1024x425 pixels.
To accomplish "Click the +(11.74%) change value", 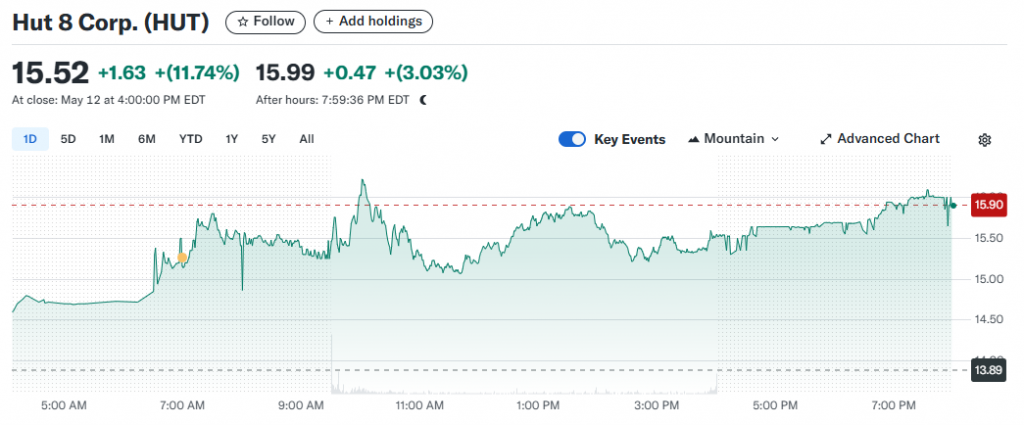I will click(197, 72).
